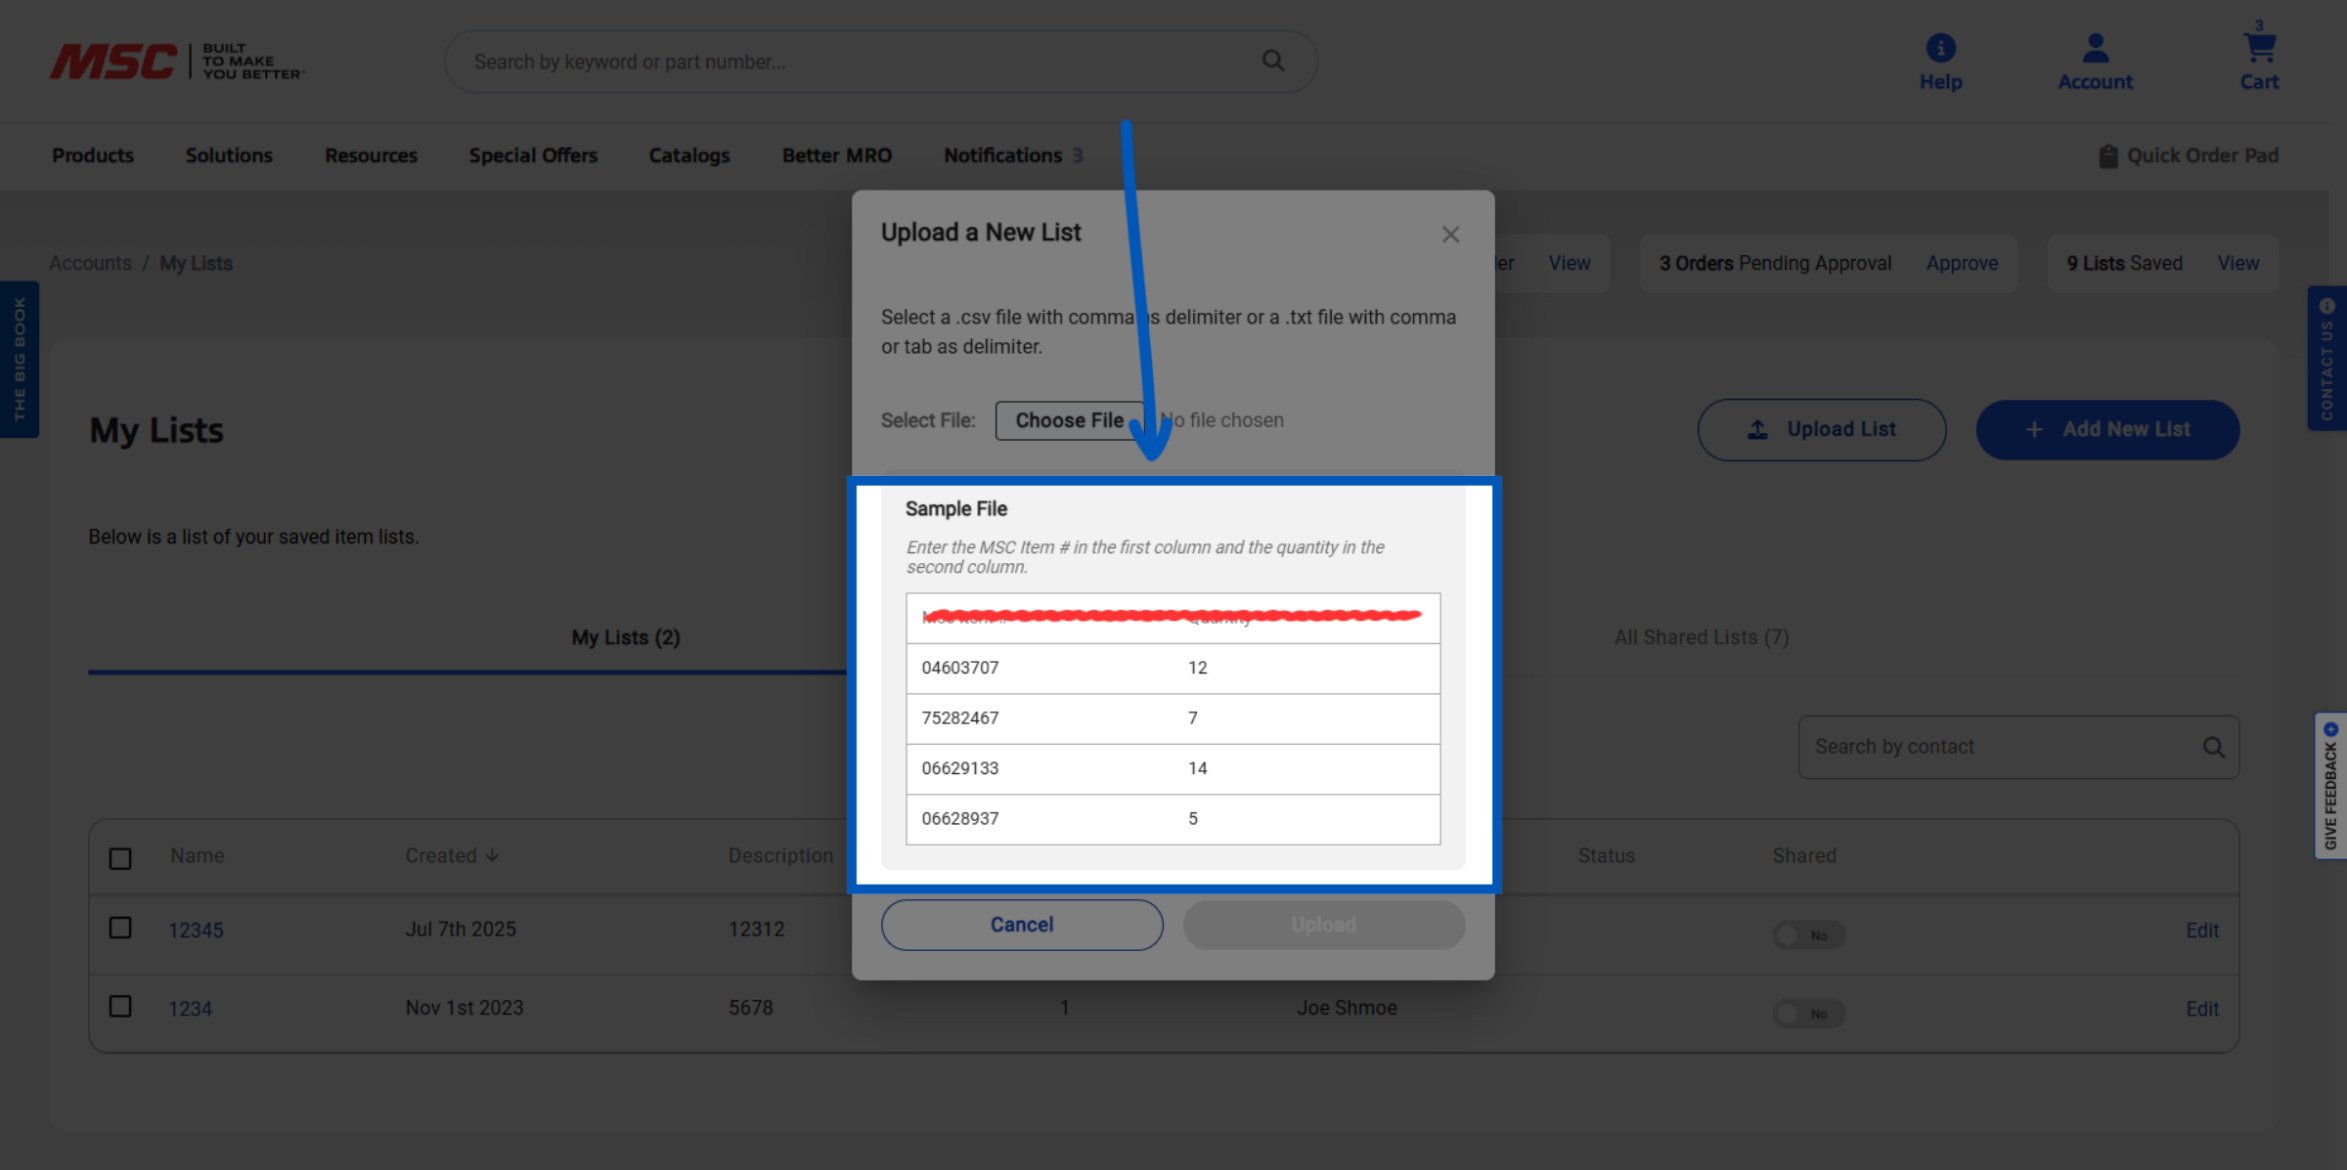2347x1170 pixels.
Task: Click Accounts breadcrumb link
Action: point(90,263)
